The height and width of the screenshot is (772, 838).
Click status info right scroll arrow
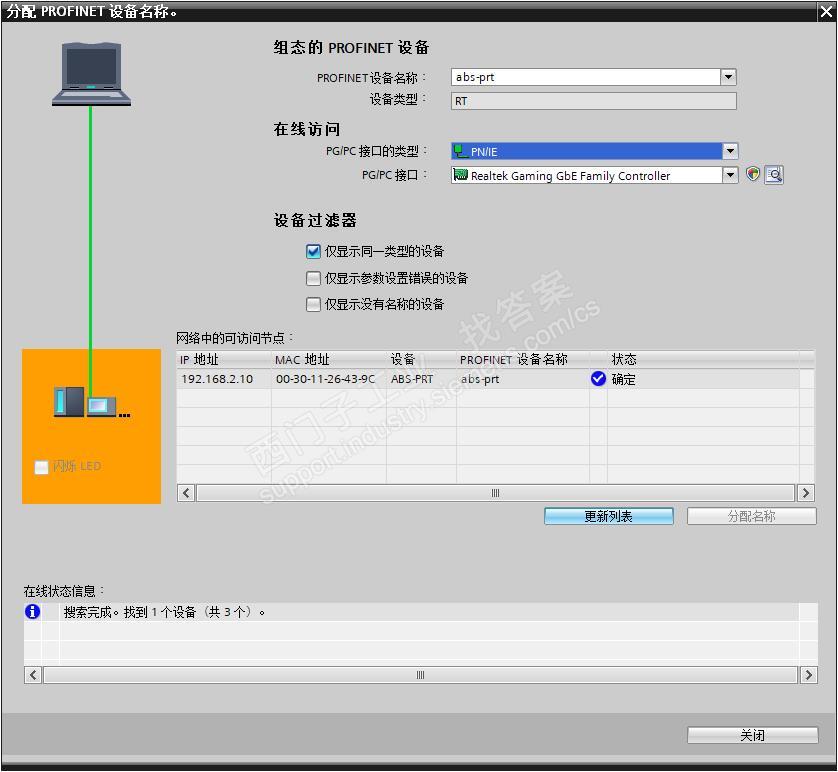click(x=809, y=675)
